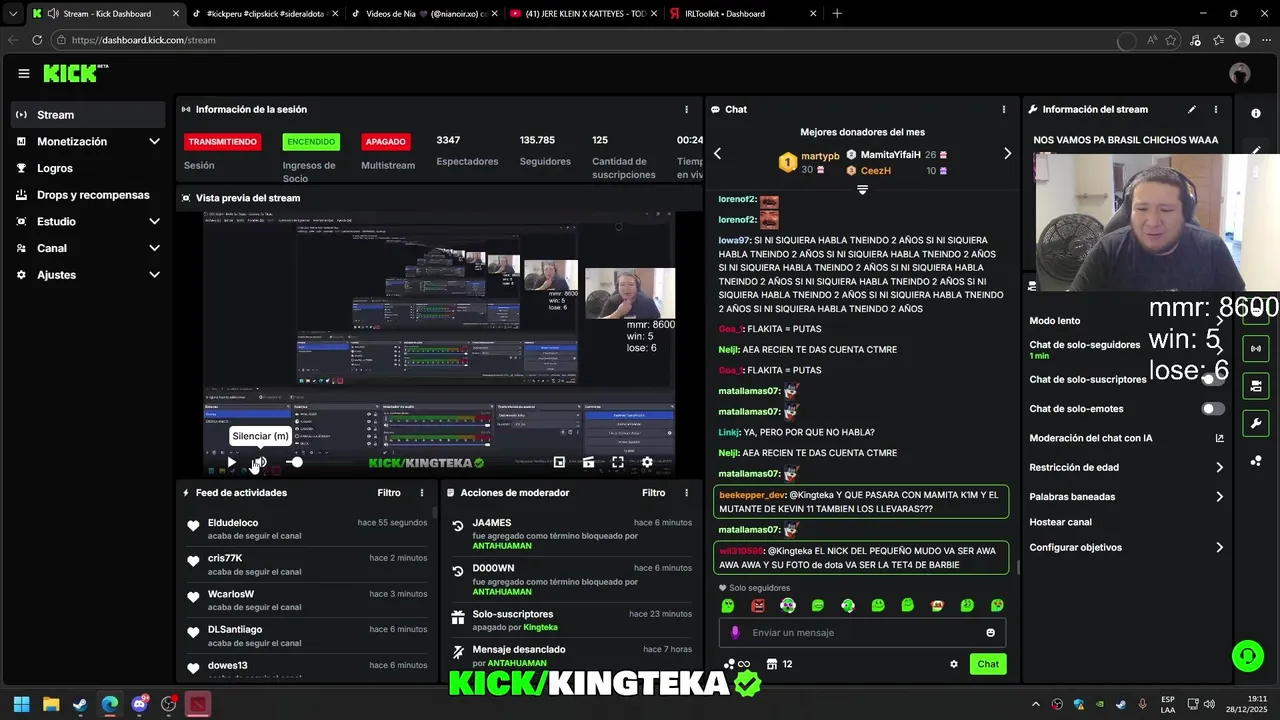Click the purple microphone in message box
Screen dimensions: 1280x720
tap(735, 632)
